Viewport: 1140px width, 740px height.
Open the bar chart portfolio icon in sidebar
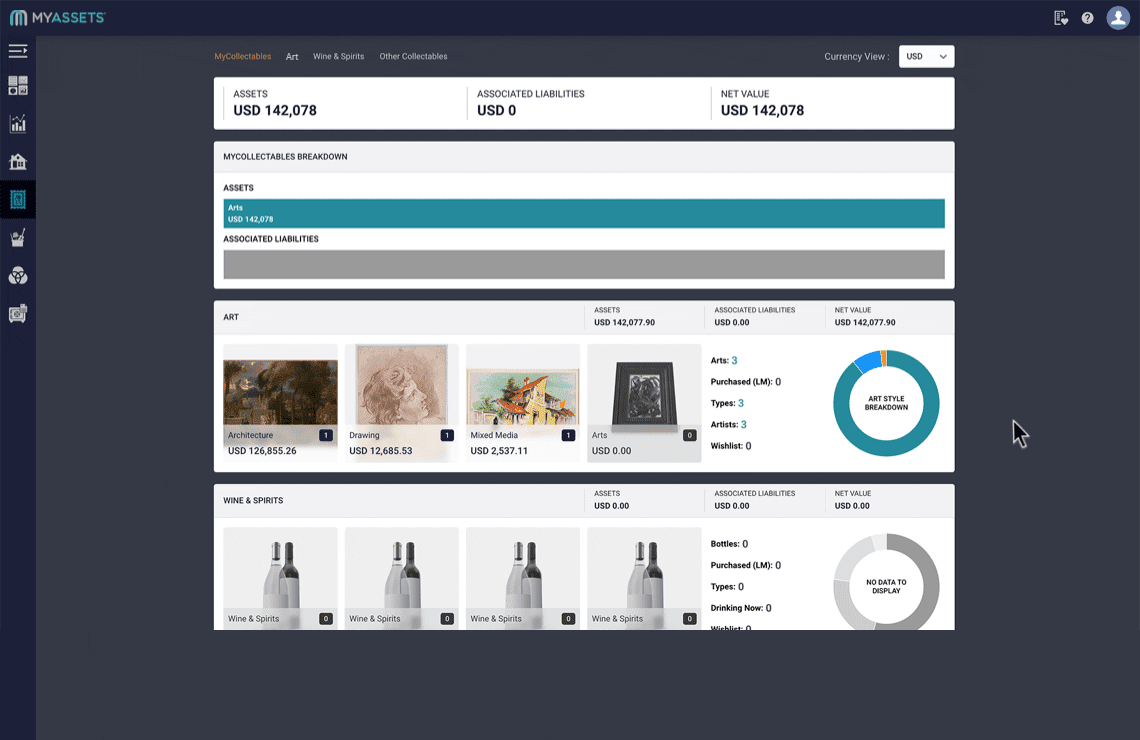[x=17, y=124]
